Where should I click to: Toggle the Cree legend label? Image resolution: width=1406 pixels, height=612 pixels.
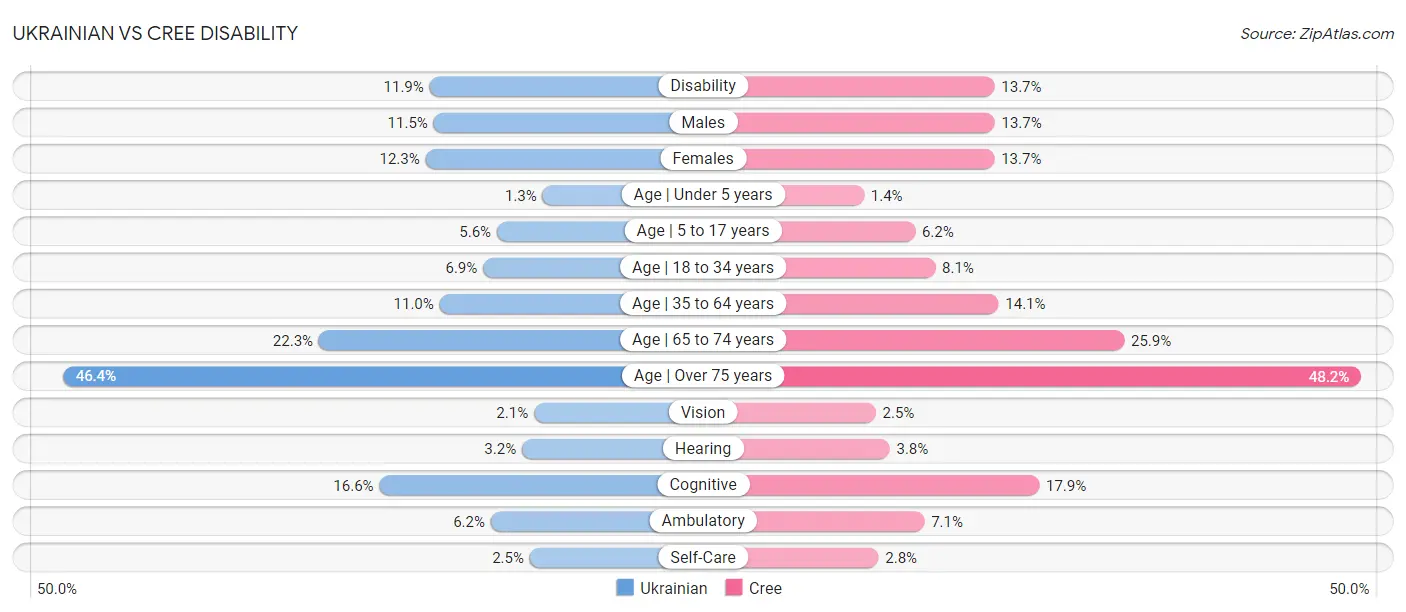click(x=766, y=588)
